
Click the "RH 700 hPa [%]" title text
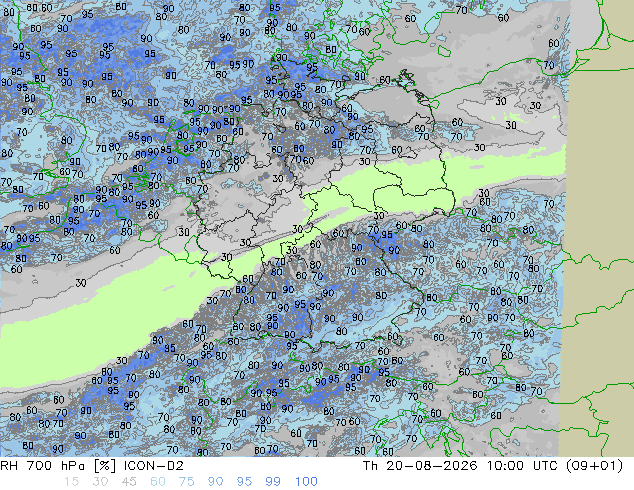pos(59,466)
